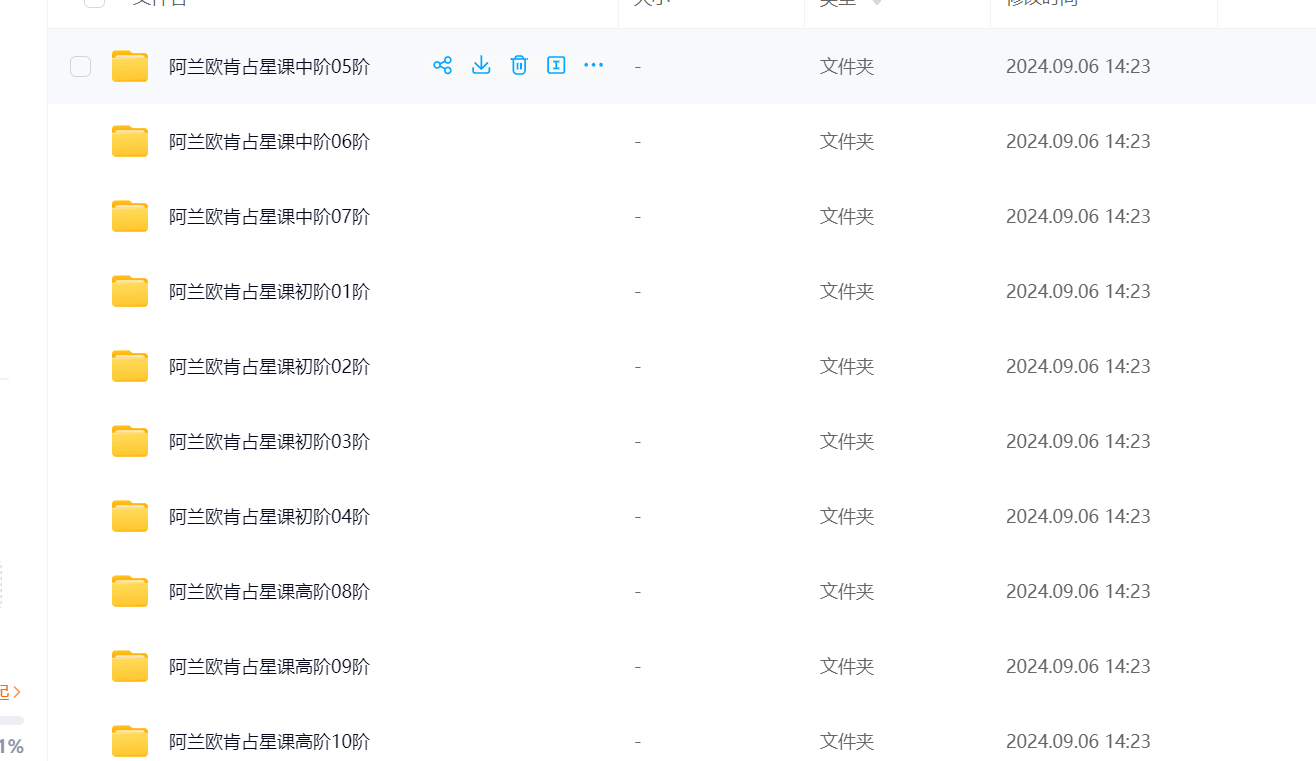Click the folder icon of 高阶08阶
The height and width of the screenshot is (761, 1316).
pyautogui.click(x=130, y=592)
